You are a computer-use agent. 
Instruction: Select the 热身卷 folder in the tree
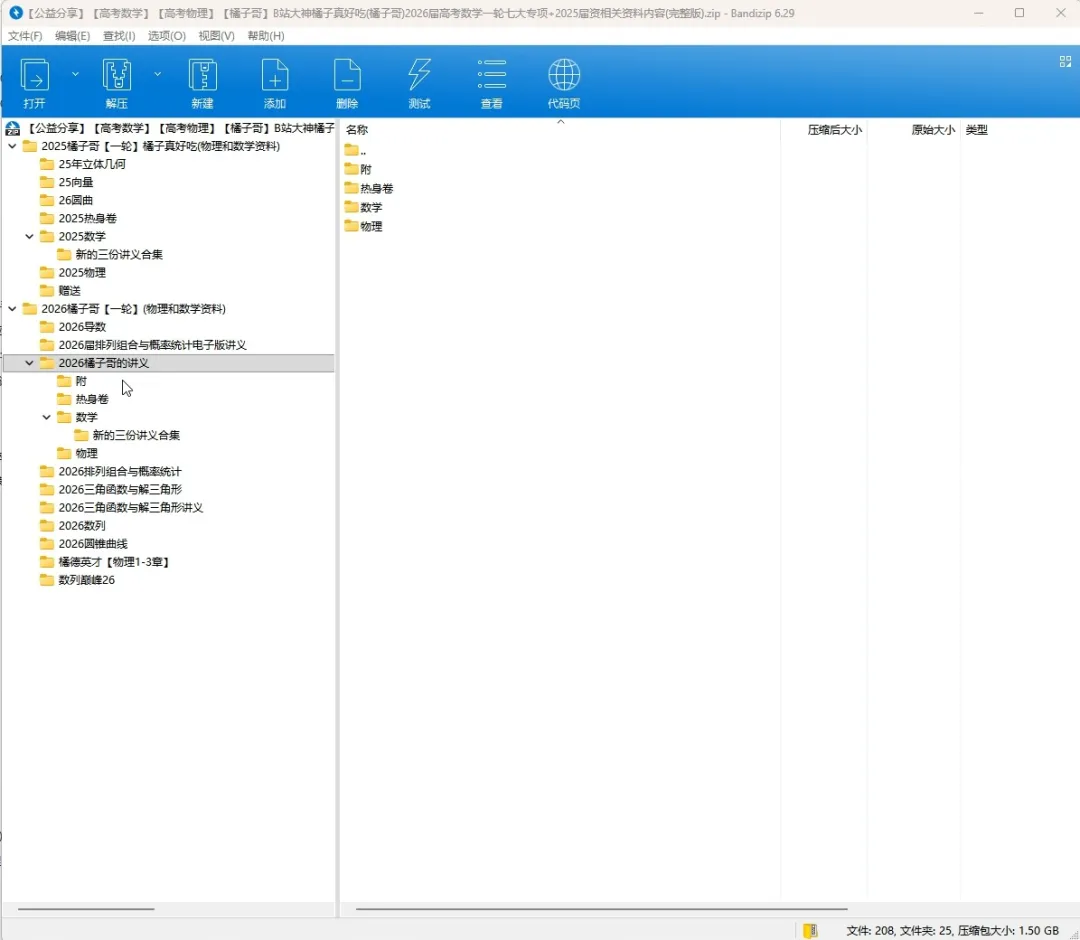coord(83,399)
